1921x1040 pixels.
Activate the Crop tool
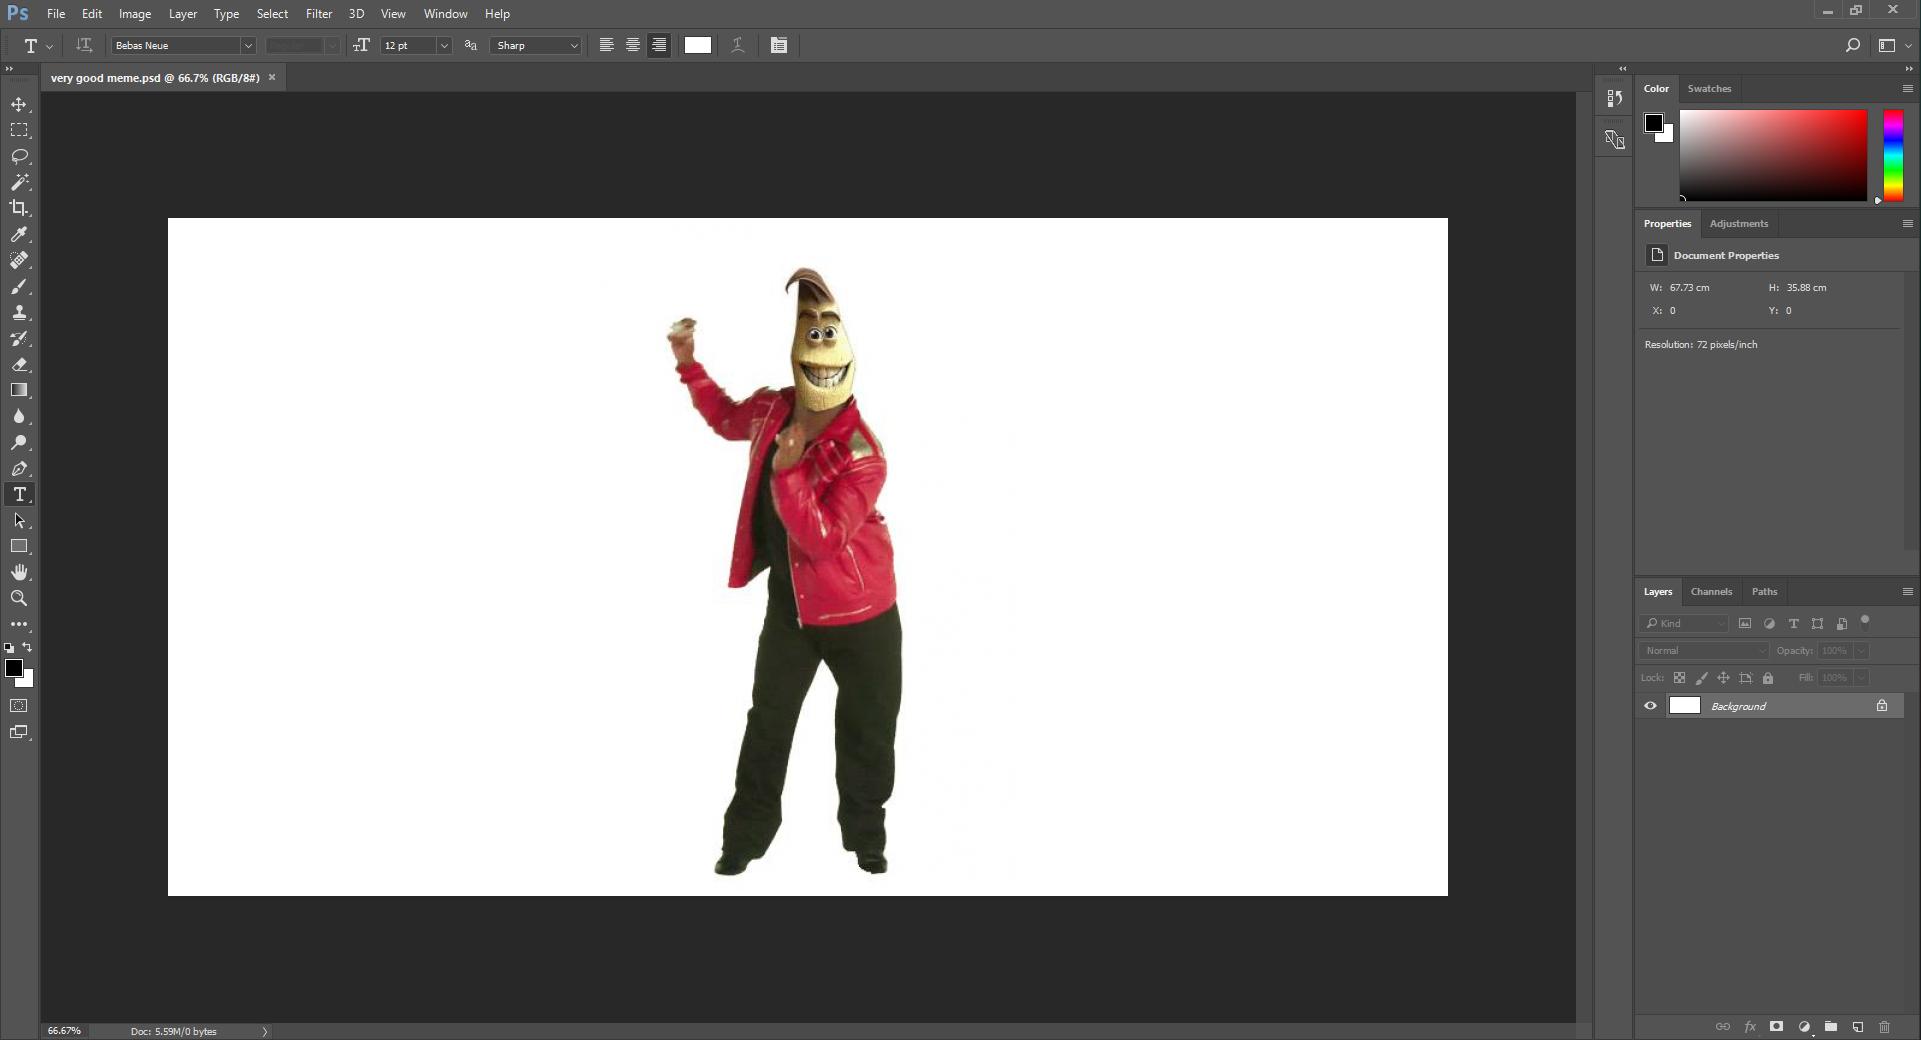[19, 208]
